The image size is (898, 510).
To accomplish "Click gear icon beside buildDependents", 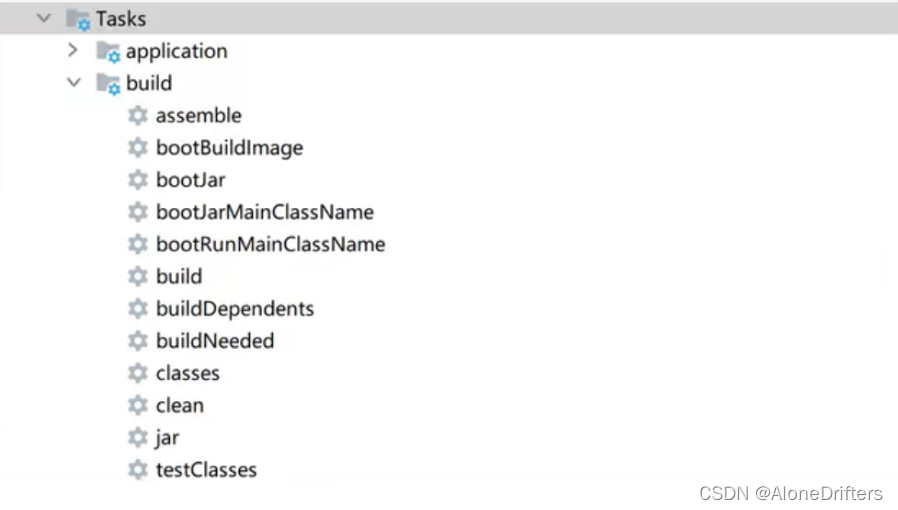I will 137,309.
